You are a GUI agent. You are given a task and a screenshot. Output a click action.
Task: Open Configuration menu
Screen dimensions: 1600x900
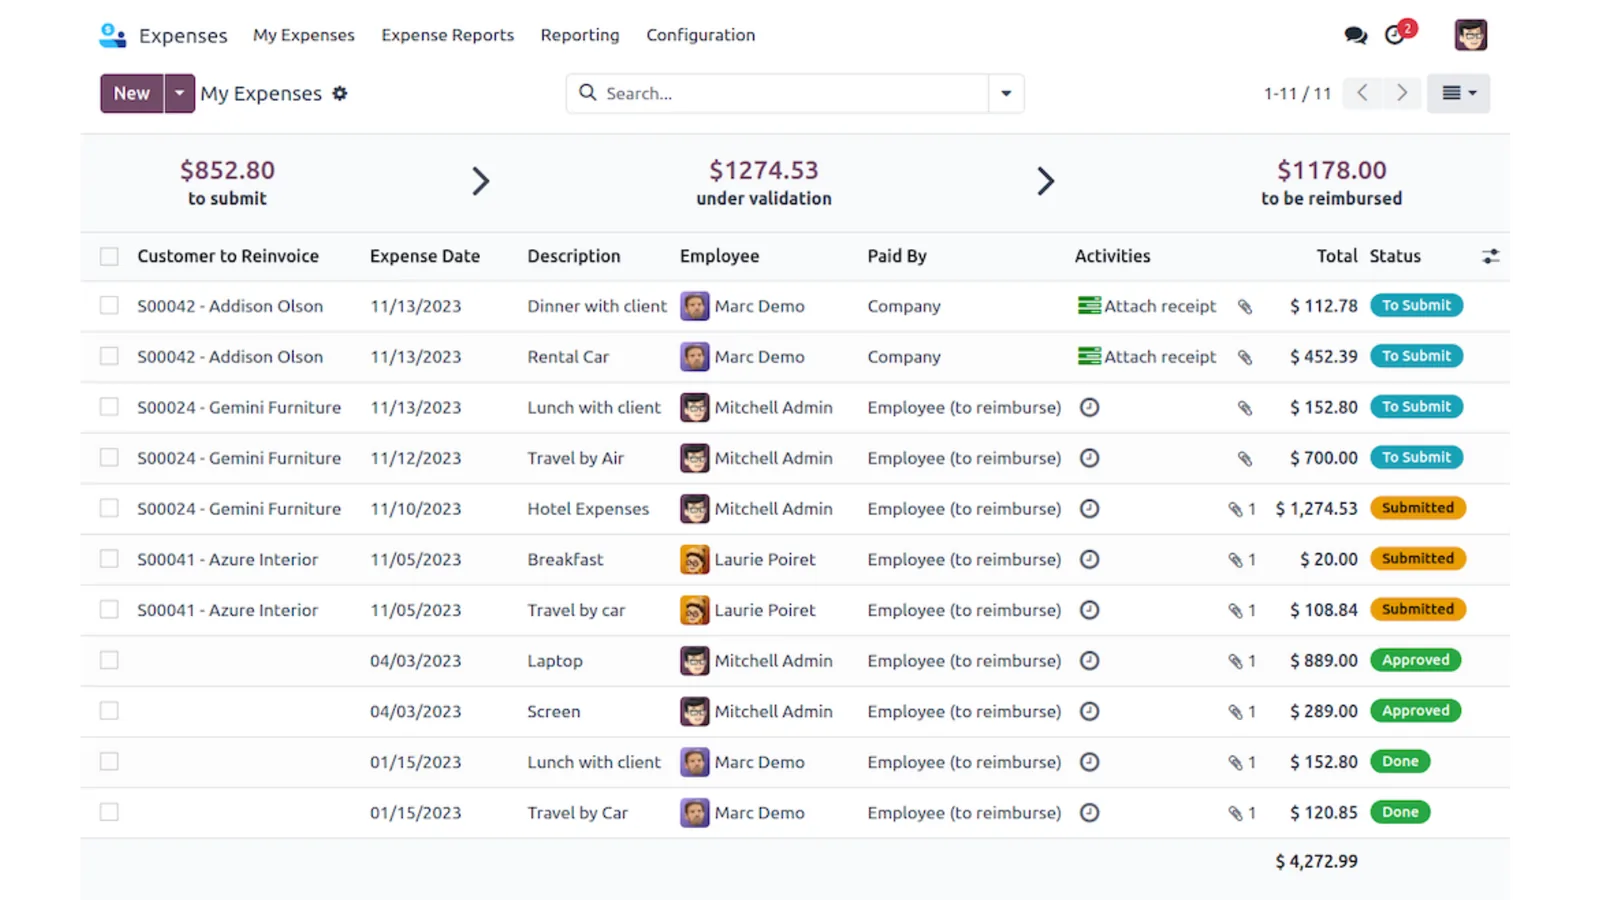(x=700, y=35)
